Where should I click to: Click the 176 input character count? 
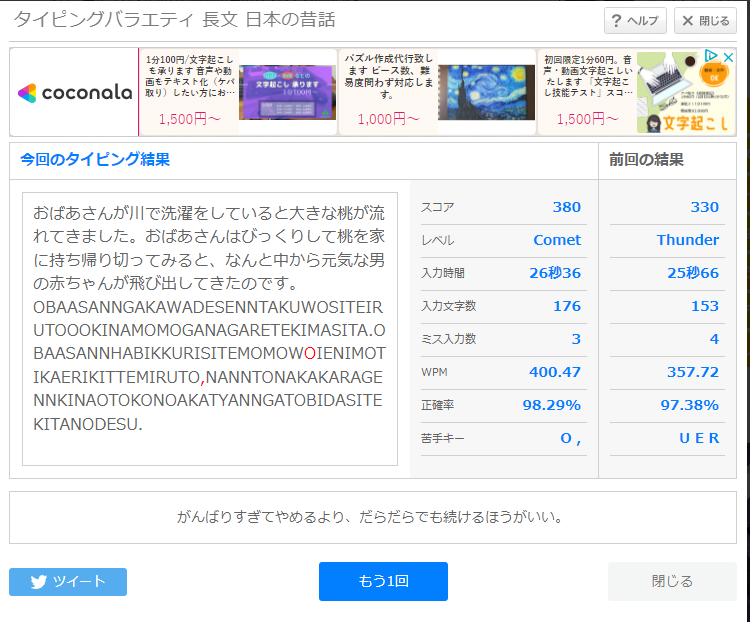[567, 306]
